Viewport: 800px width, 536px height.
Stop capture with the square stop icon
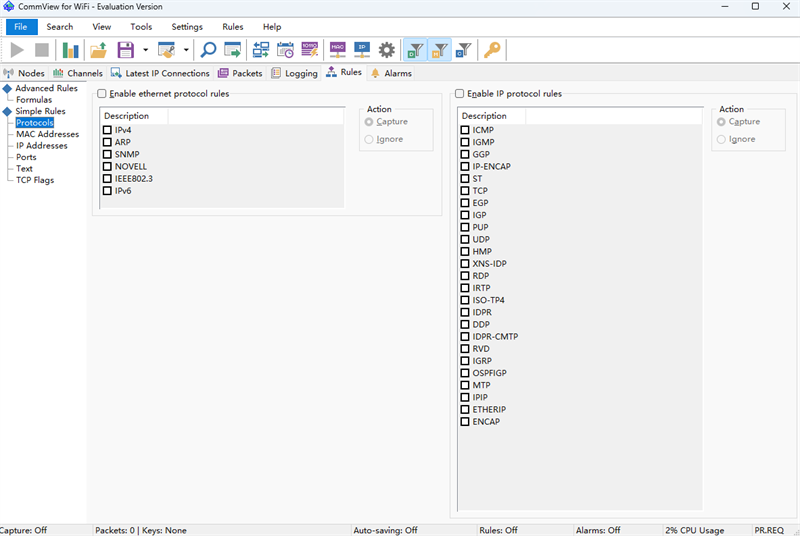(x=42, y=50)
